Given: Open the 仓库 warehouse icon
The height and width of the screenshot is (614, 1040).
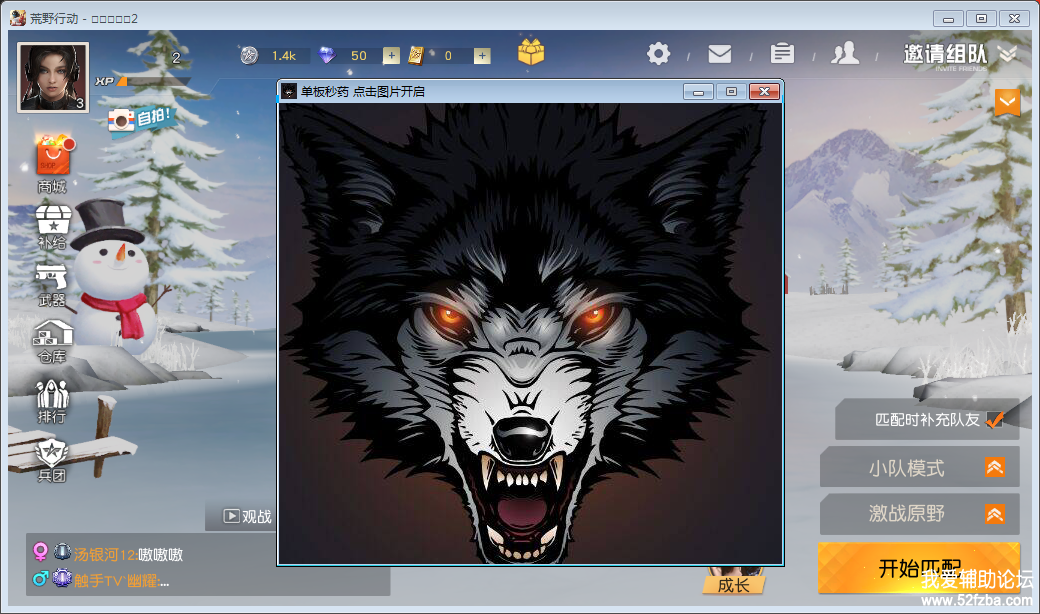Looking at the screenshot, I should 52,342.
